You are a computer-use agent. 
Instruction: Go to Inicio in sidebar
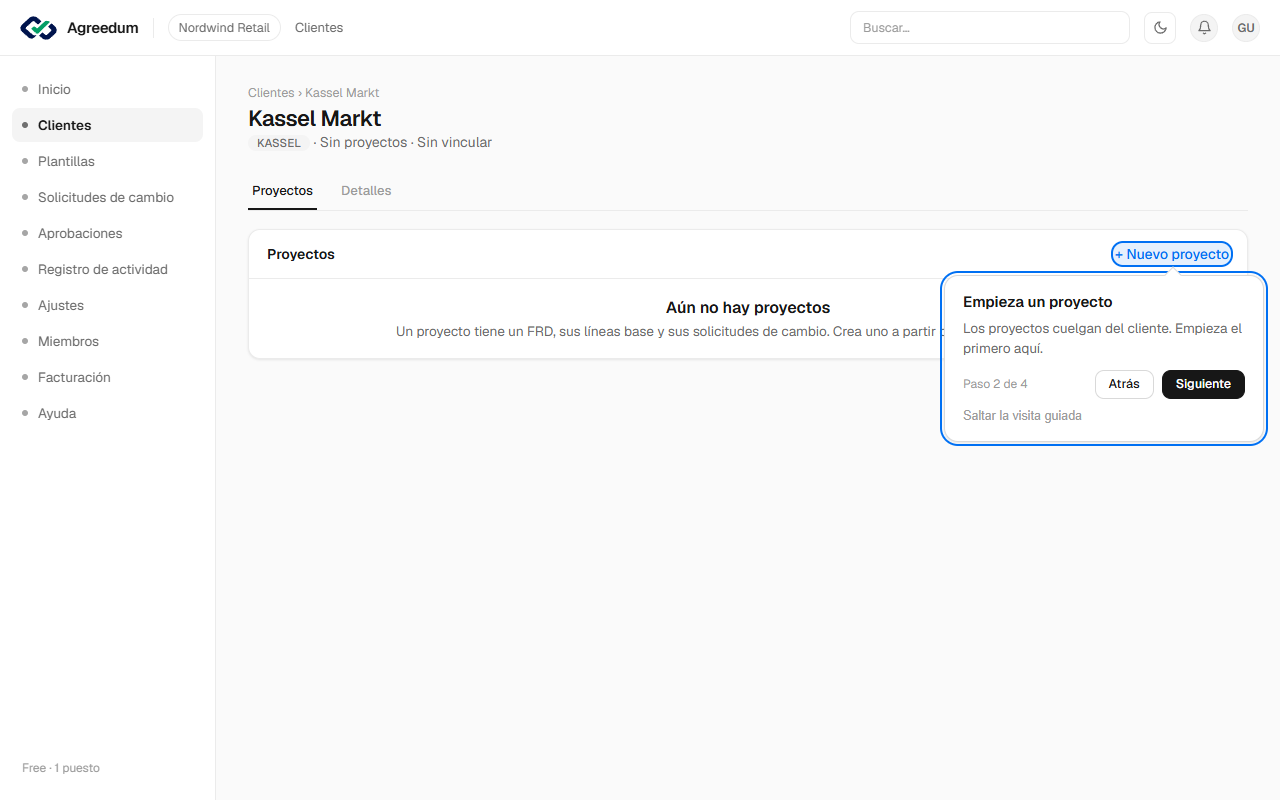point(107,89)
